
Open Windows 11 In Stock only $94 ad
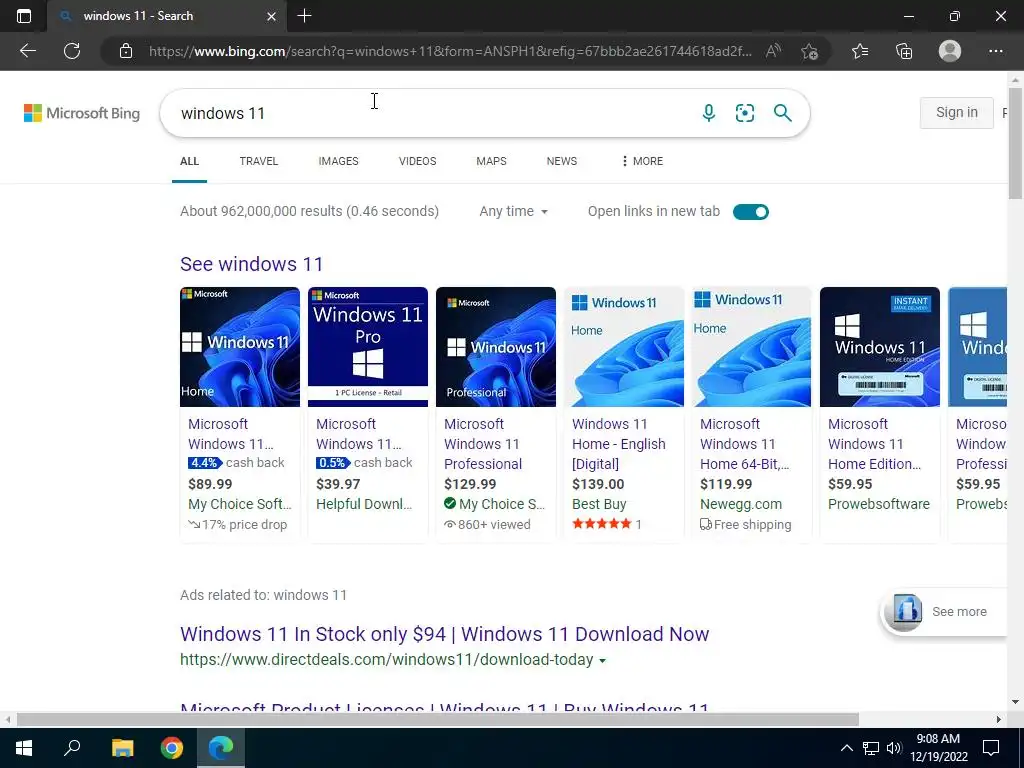(x=444, y=633)
